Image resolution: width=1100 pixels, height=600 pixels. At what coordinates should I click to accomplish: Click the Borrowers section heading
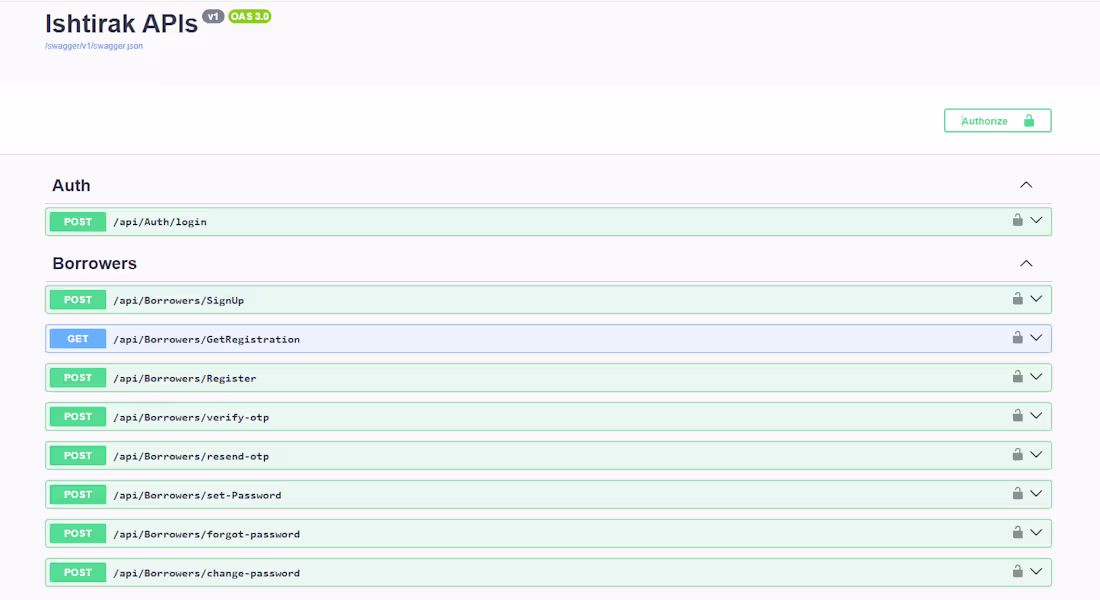coord(95,263)
